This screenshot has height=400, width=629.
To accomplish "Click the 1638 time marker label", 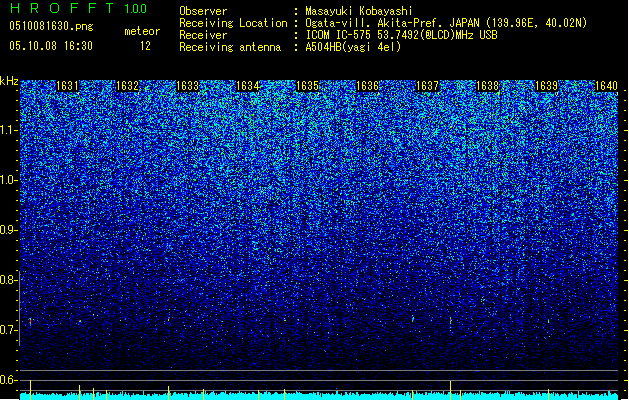I will [x=487, y=86].
